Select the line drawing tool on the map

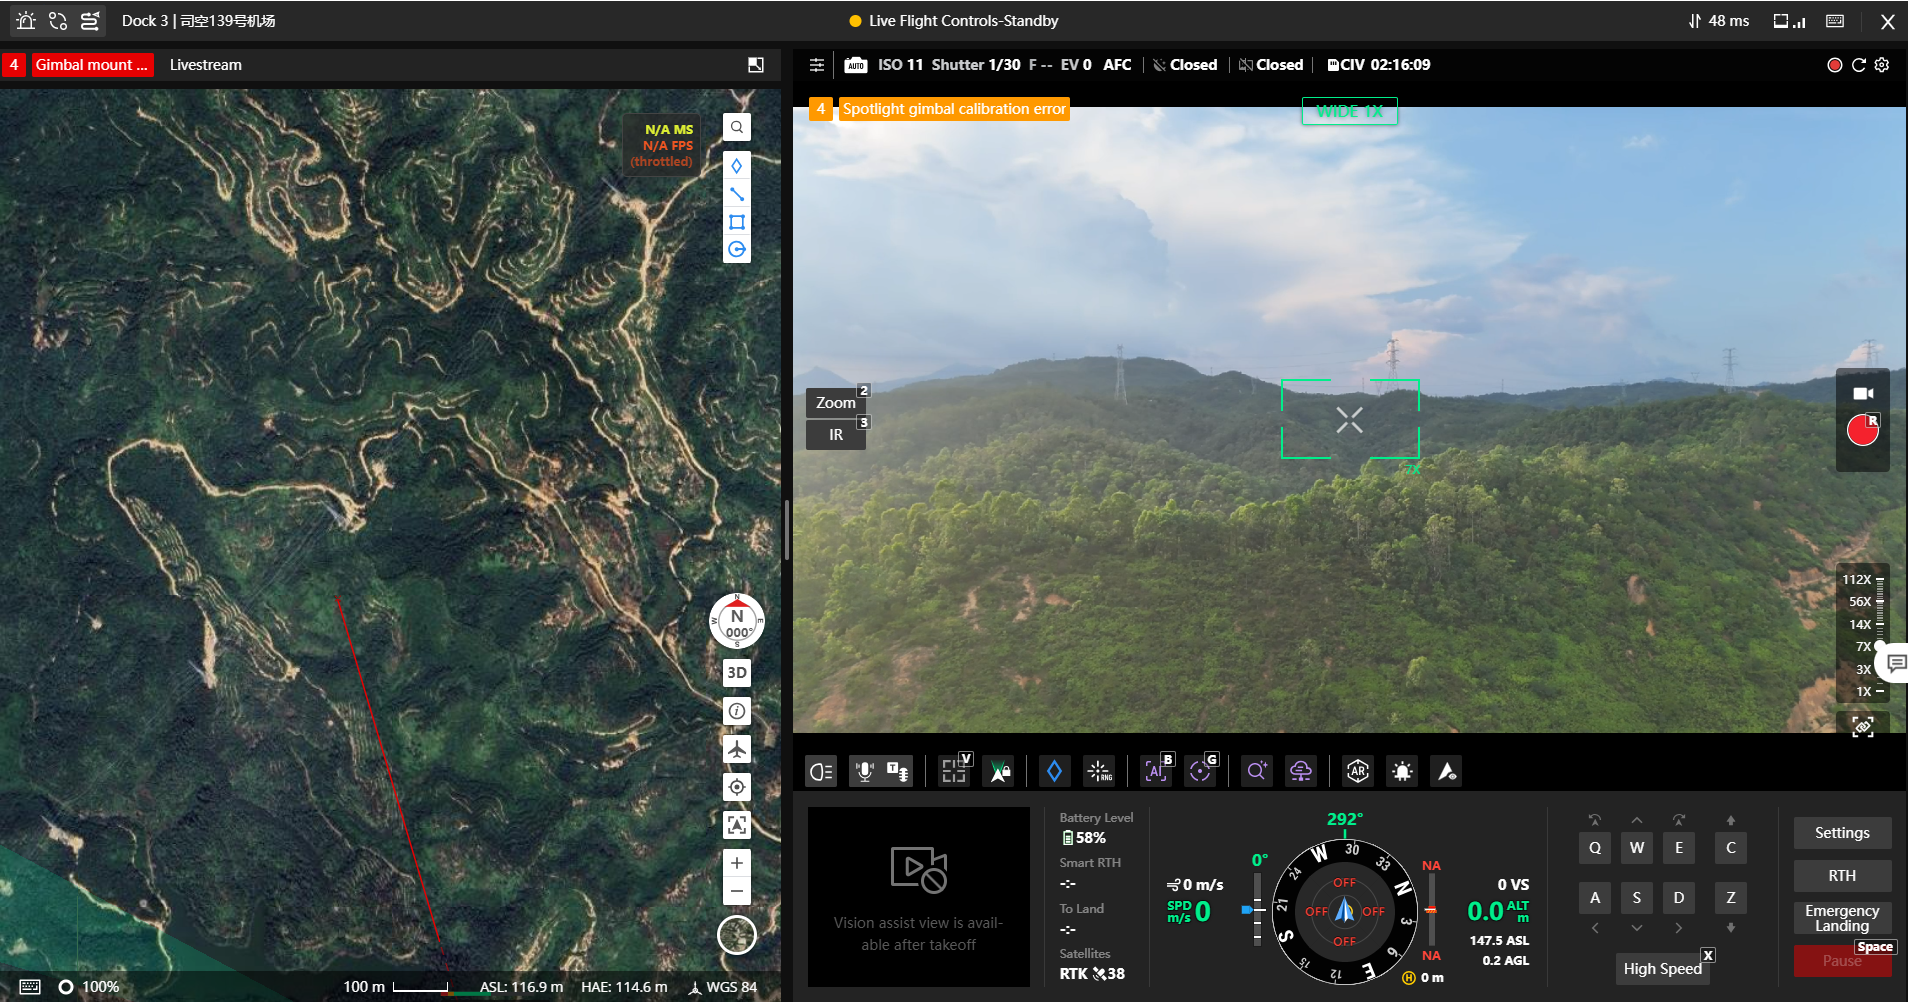click(x=737, y=194)
